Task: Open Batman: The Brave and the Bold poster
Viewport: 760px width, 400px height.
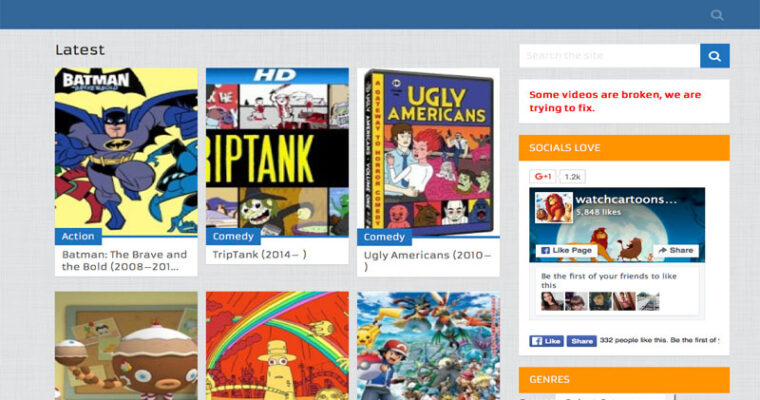Action: click(x=126, y=150)
